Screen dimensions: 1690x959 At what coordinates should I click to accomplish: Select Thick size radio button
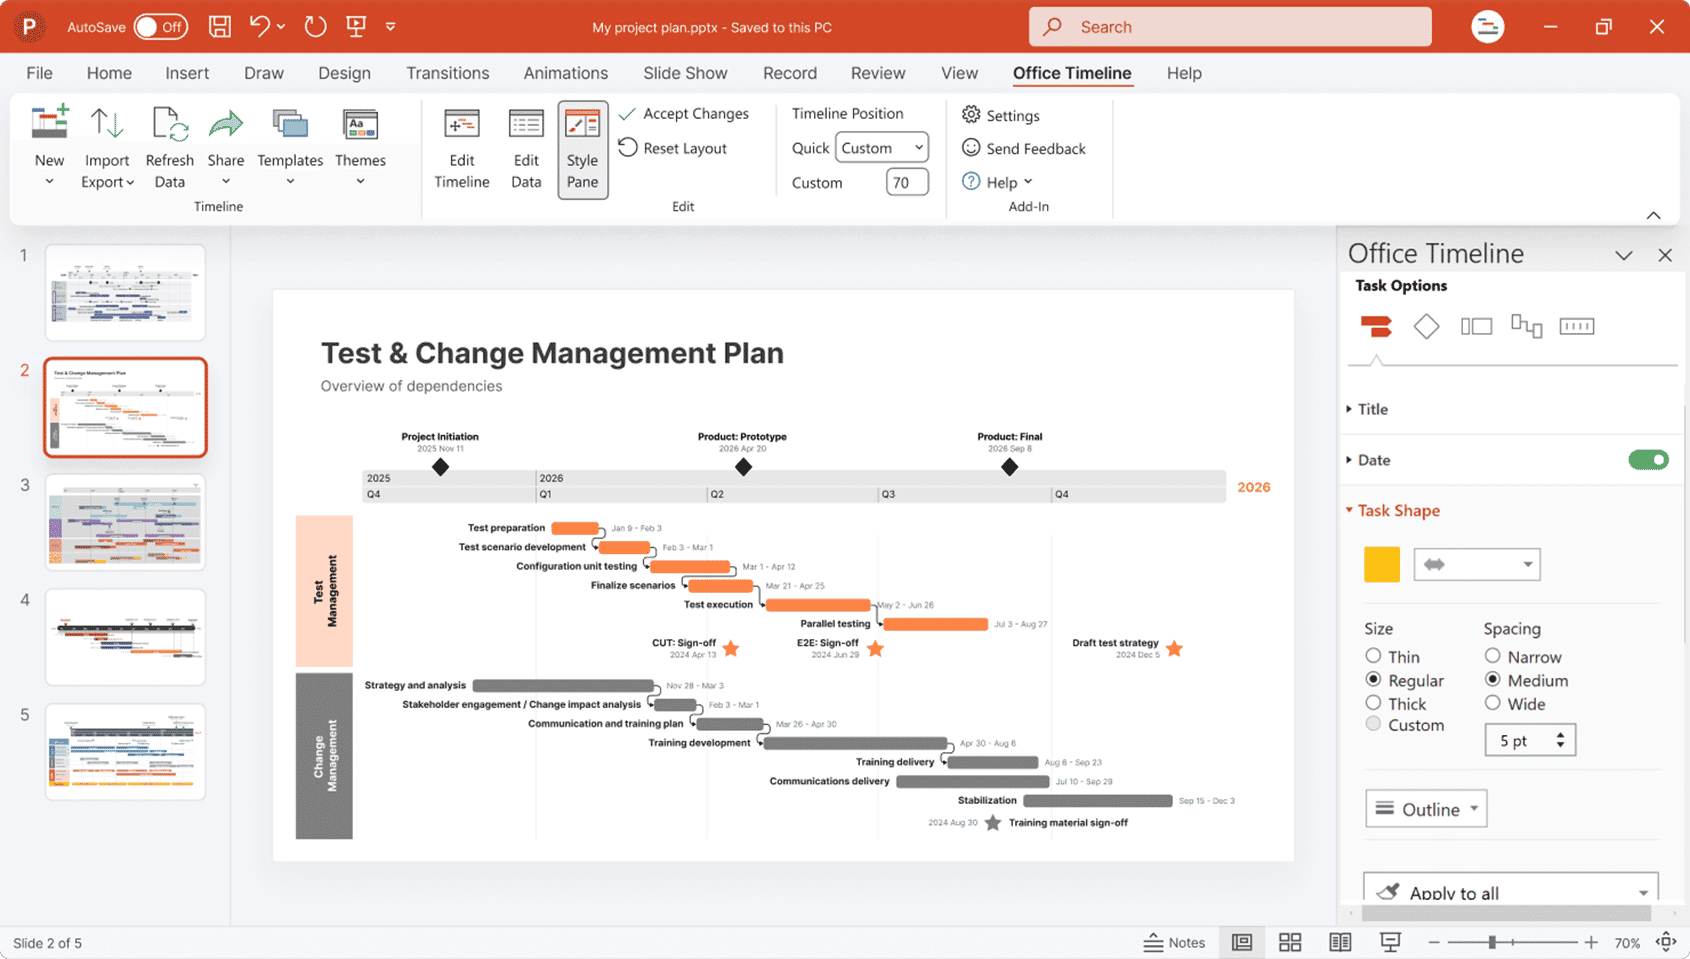tap(1373, 703)
